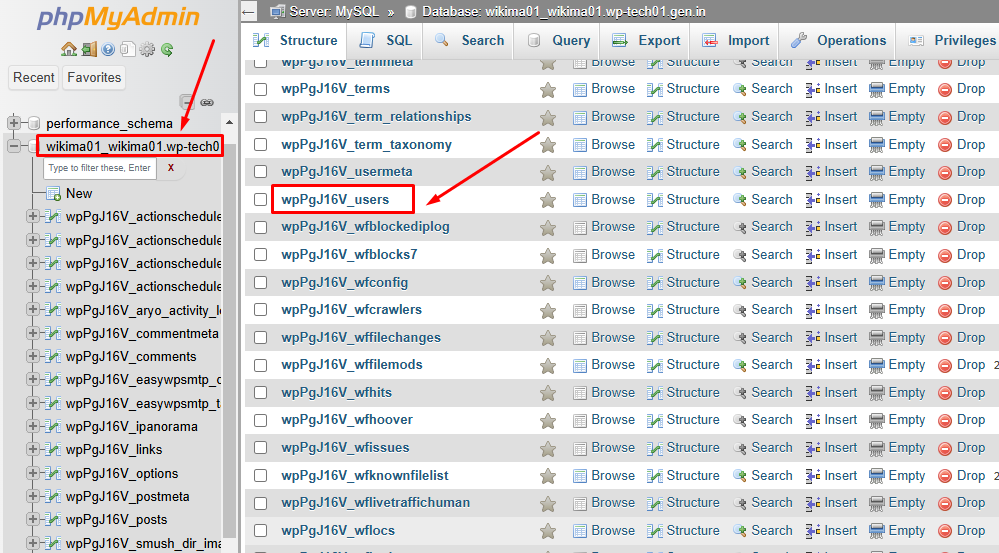Open the phpMyAdmin home icon
999x553 pixels.
click(69, 49)
